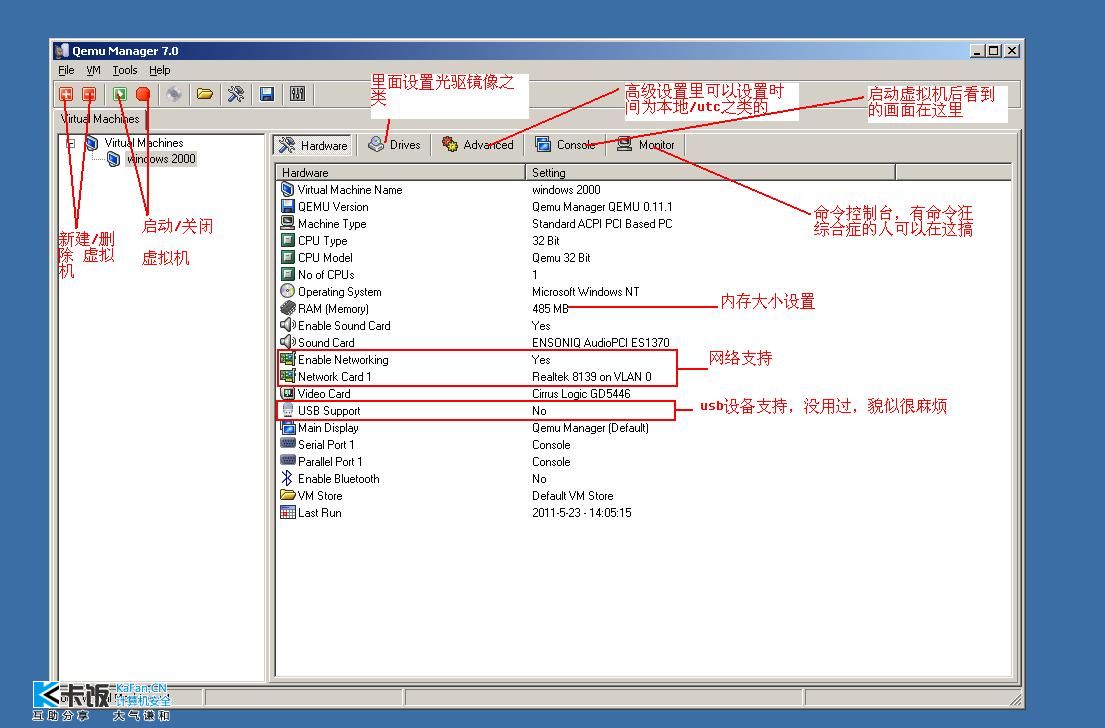The height and width of the screenshot is (728, 1105).
Task: Open the File menu
Action: point(66,70)
